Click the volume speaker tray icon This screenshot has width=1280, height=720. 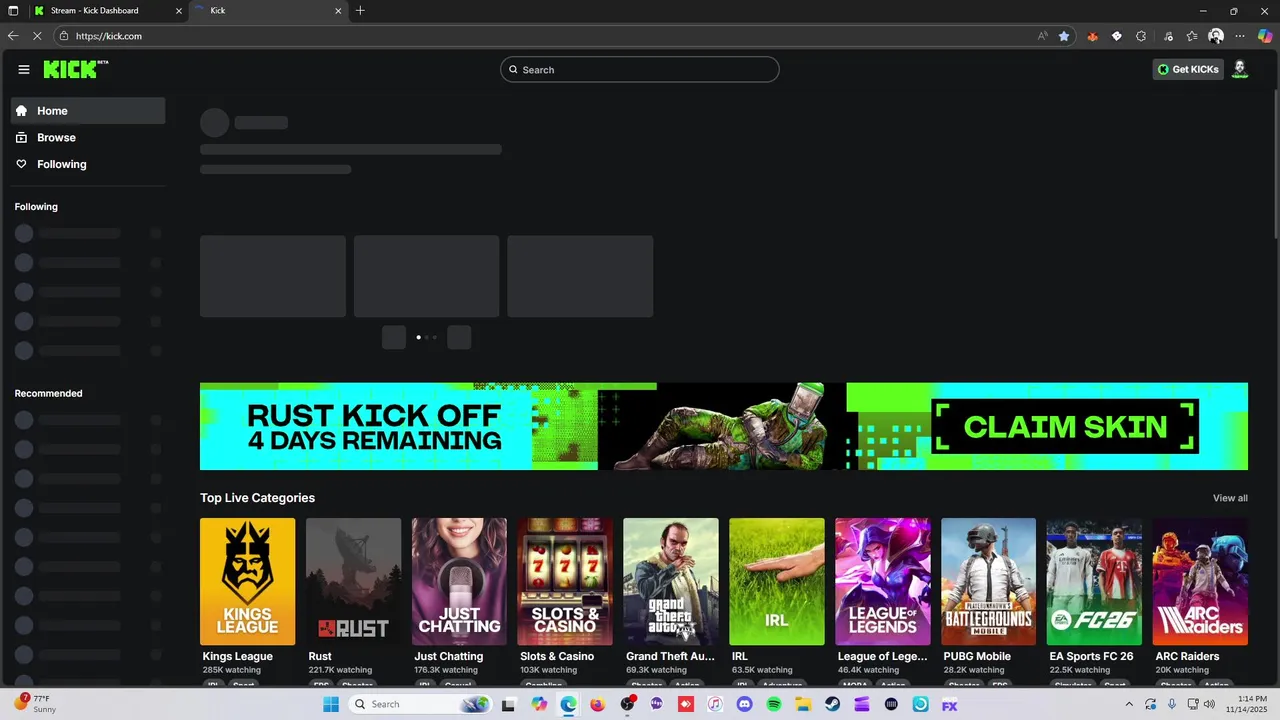point(1211,704)
